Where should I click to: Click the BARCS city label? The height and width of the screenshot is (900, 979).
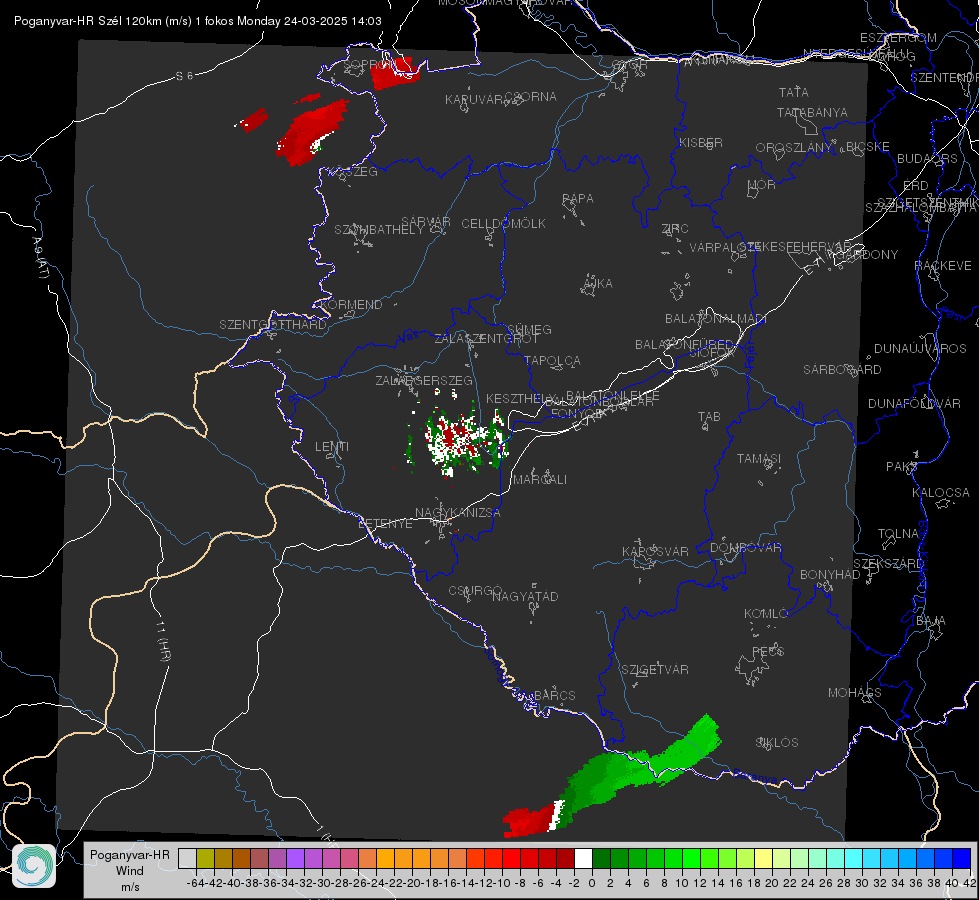[555, 695]
